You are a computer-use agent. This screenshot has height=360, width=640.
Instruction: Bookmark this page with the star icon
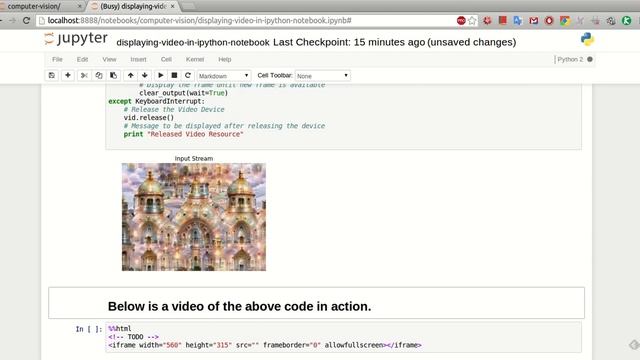(x=472, y=20)
